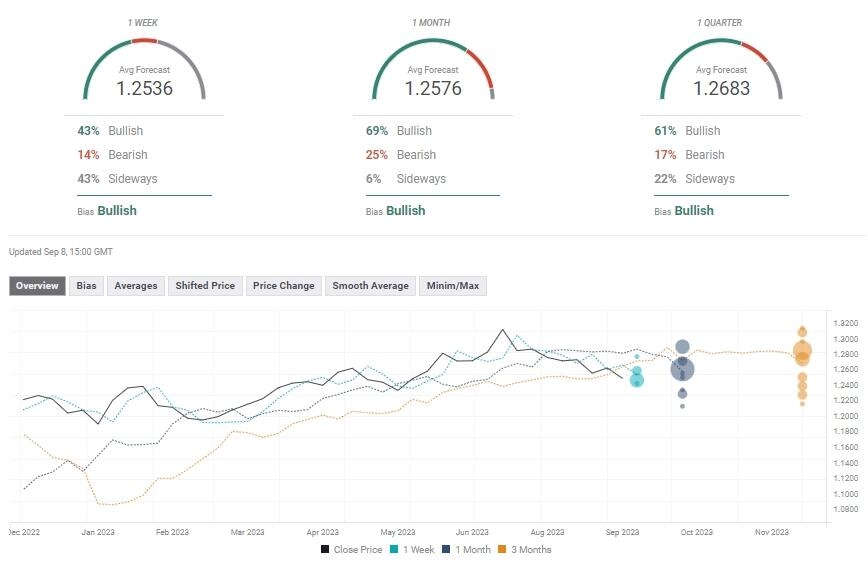Switch to the Bias tab
This screenshot has width=868, height=563.
tap(87, 286)
